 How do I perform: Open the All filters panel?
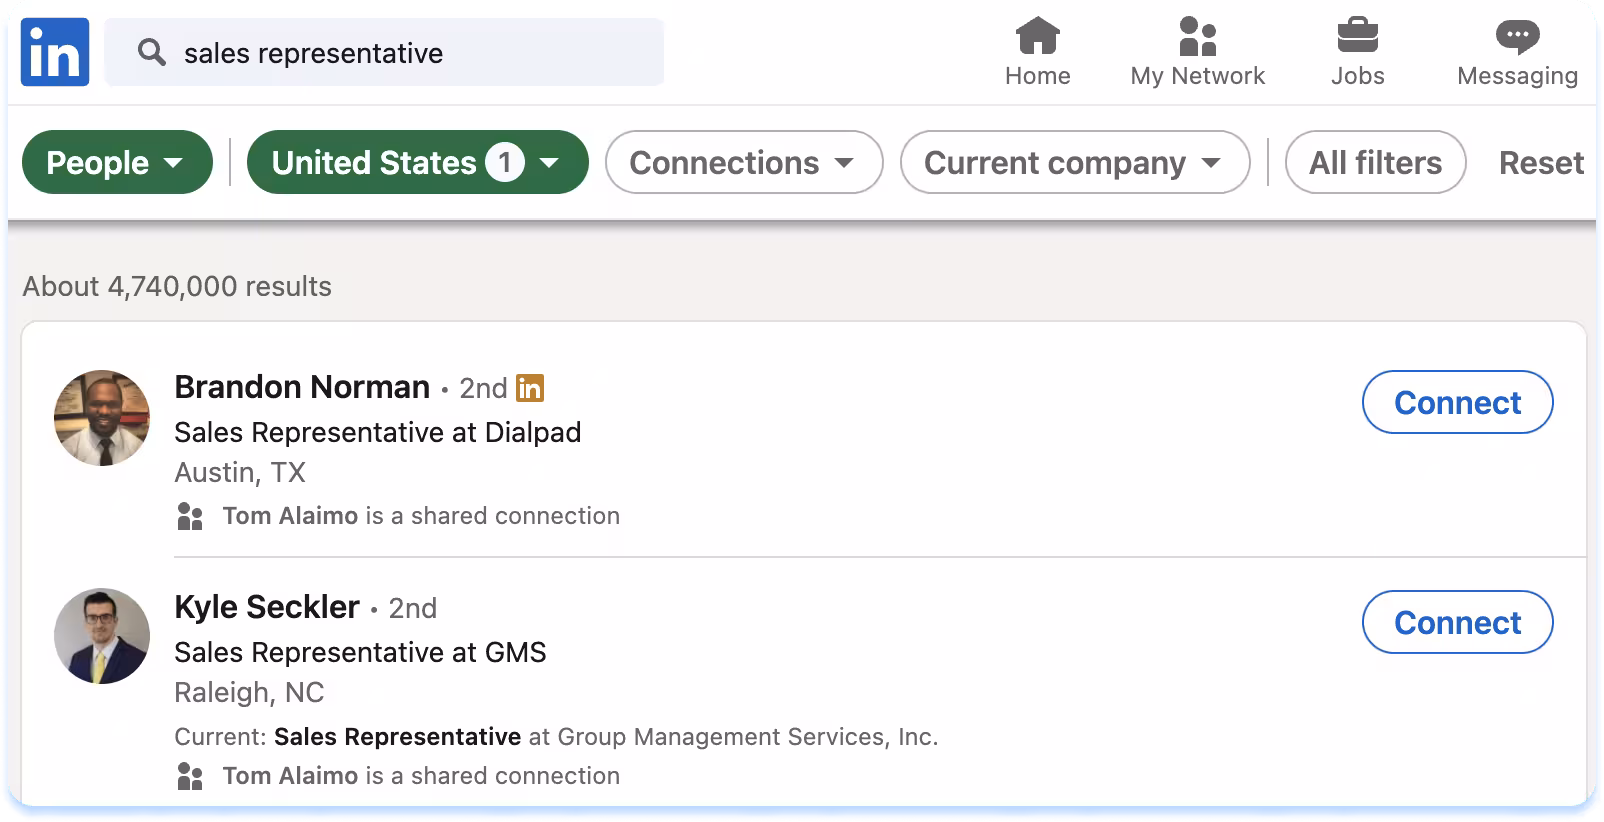(1375, 162)
